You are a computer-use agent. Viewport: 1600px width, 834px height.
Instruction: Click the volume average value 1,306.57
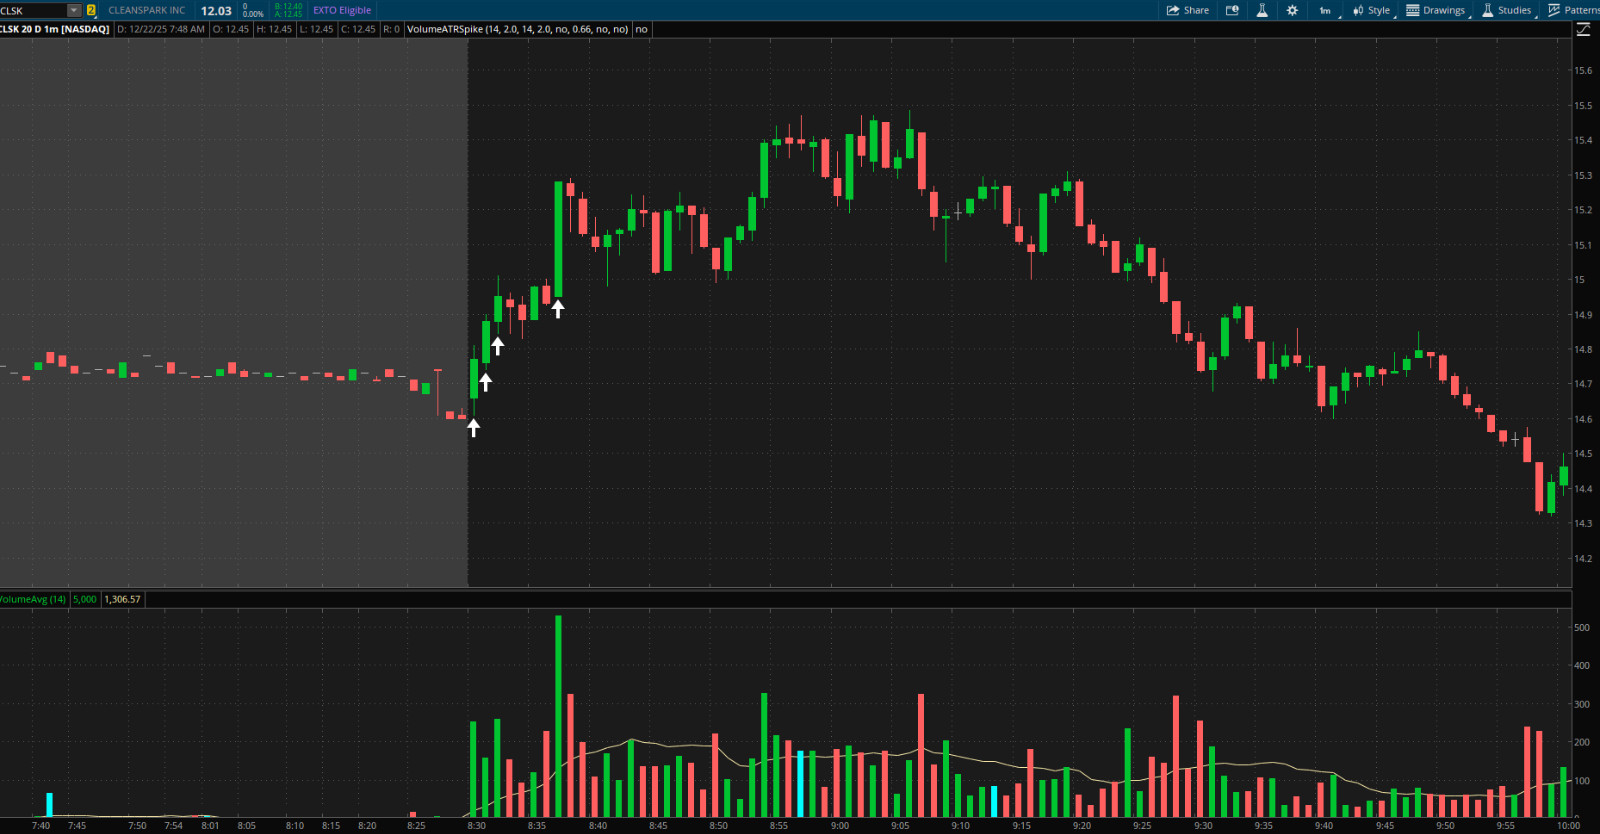(x=123, y=599)
